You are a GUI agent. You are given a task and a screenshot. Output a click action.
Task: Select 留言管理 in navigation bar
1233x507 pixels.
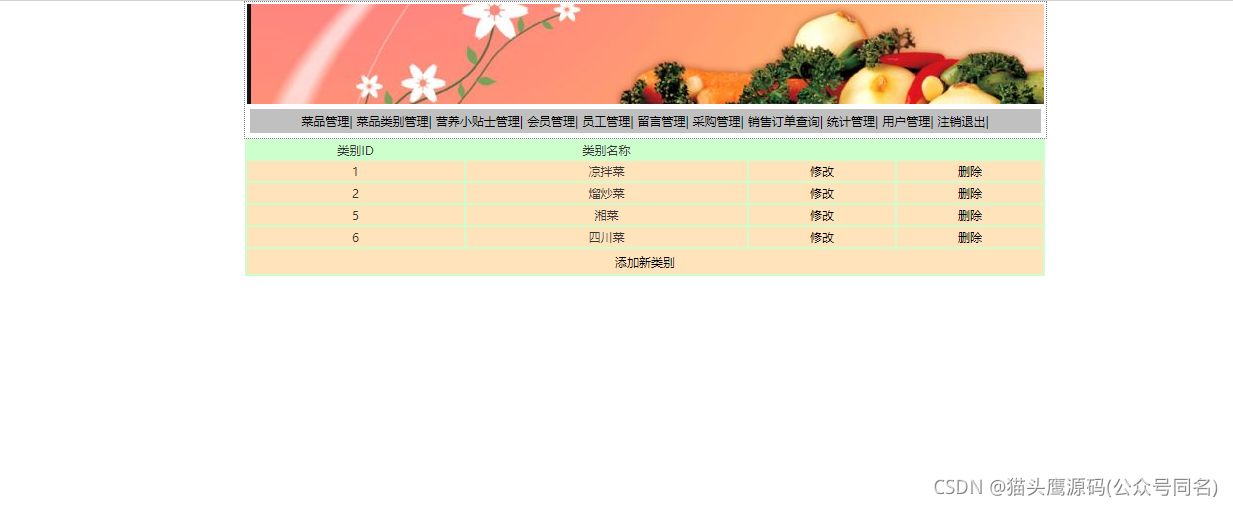click(x=661, y=122)
